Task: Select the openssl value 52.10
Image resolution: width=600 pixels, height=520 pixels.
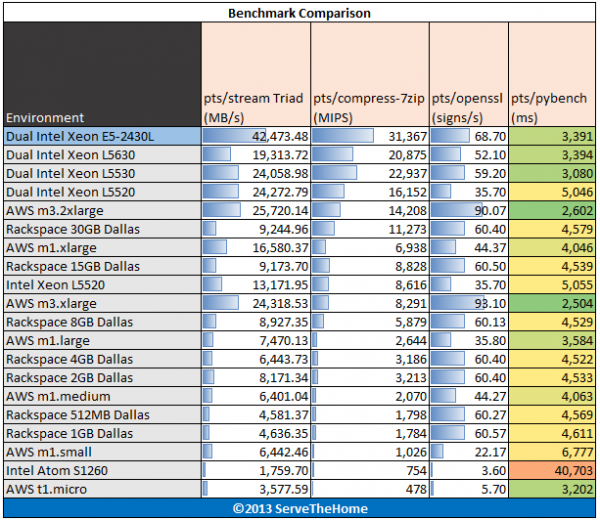Action: [x=469, y=155]
